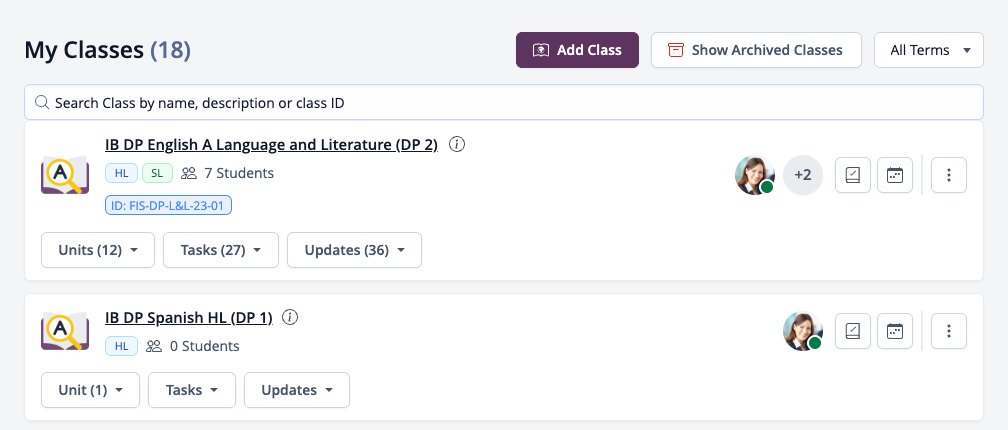The image size is (1008, 430).
Task: Open IB DP English A Language and Literature link
Action: tap(271, 145)
